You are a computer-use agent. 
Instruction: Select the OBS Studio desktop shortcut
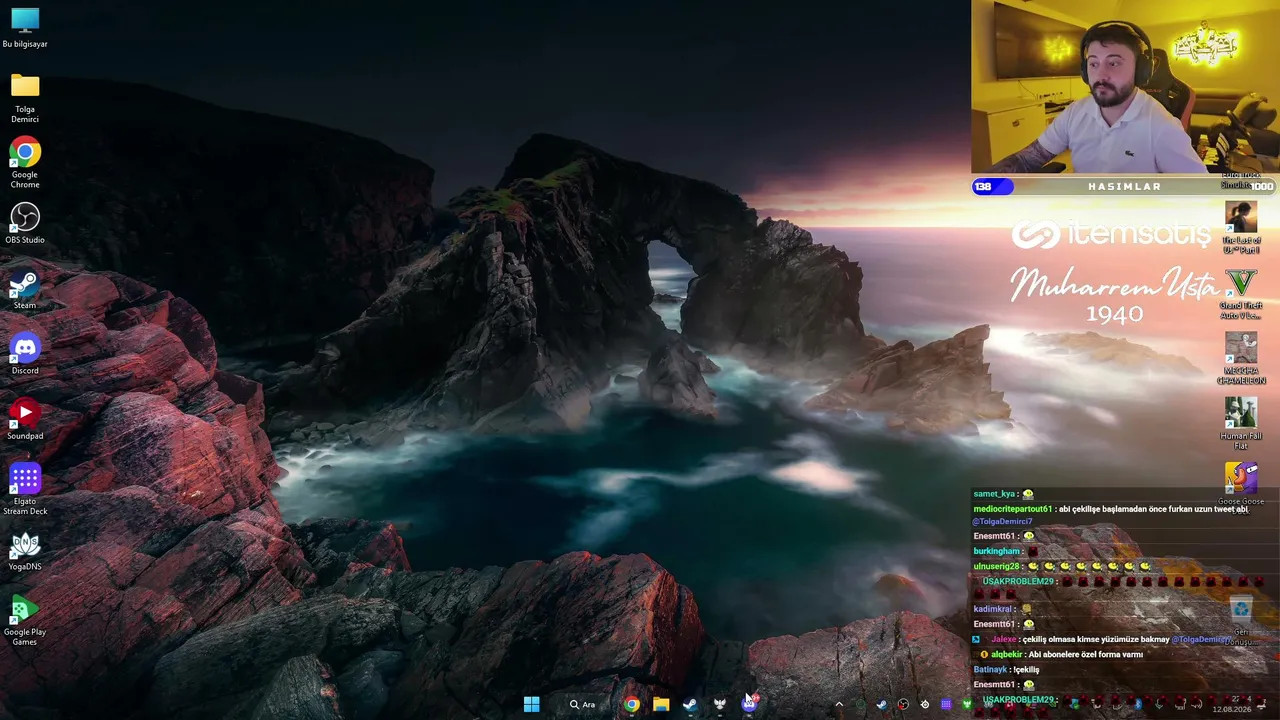(x=25, y=224)
